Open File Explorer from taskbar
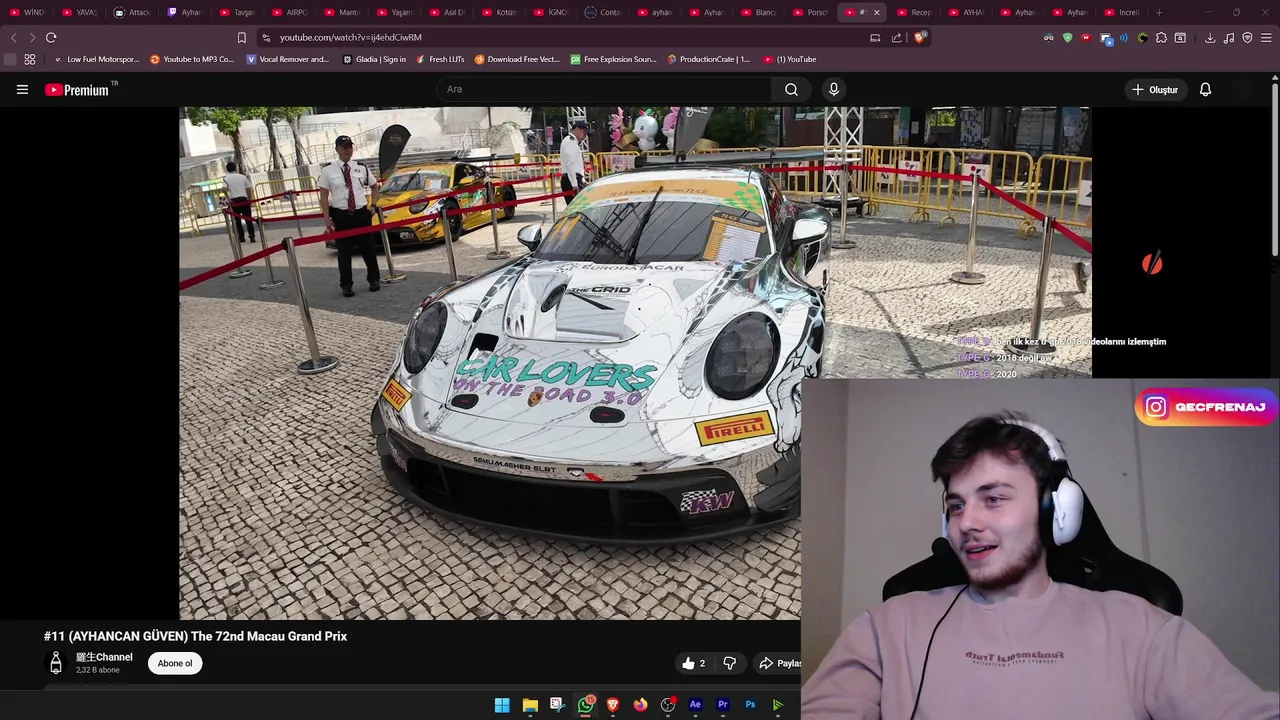Screen dimensions: 1280x720 pyautogui.click(x=530, y=705)
